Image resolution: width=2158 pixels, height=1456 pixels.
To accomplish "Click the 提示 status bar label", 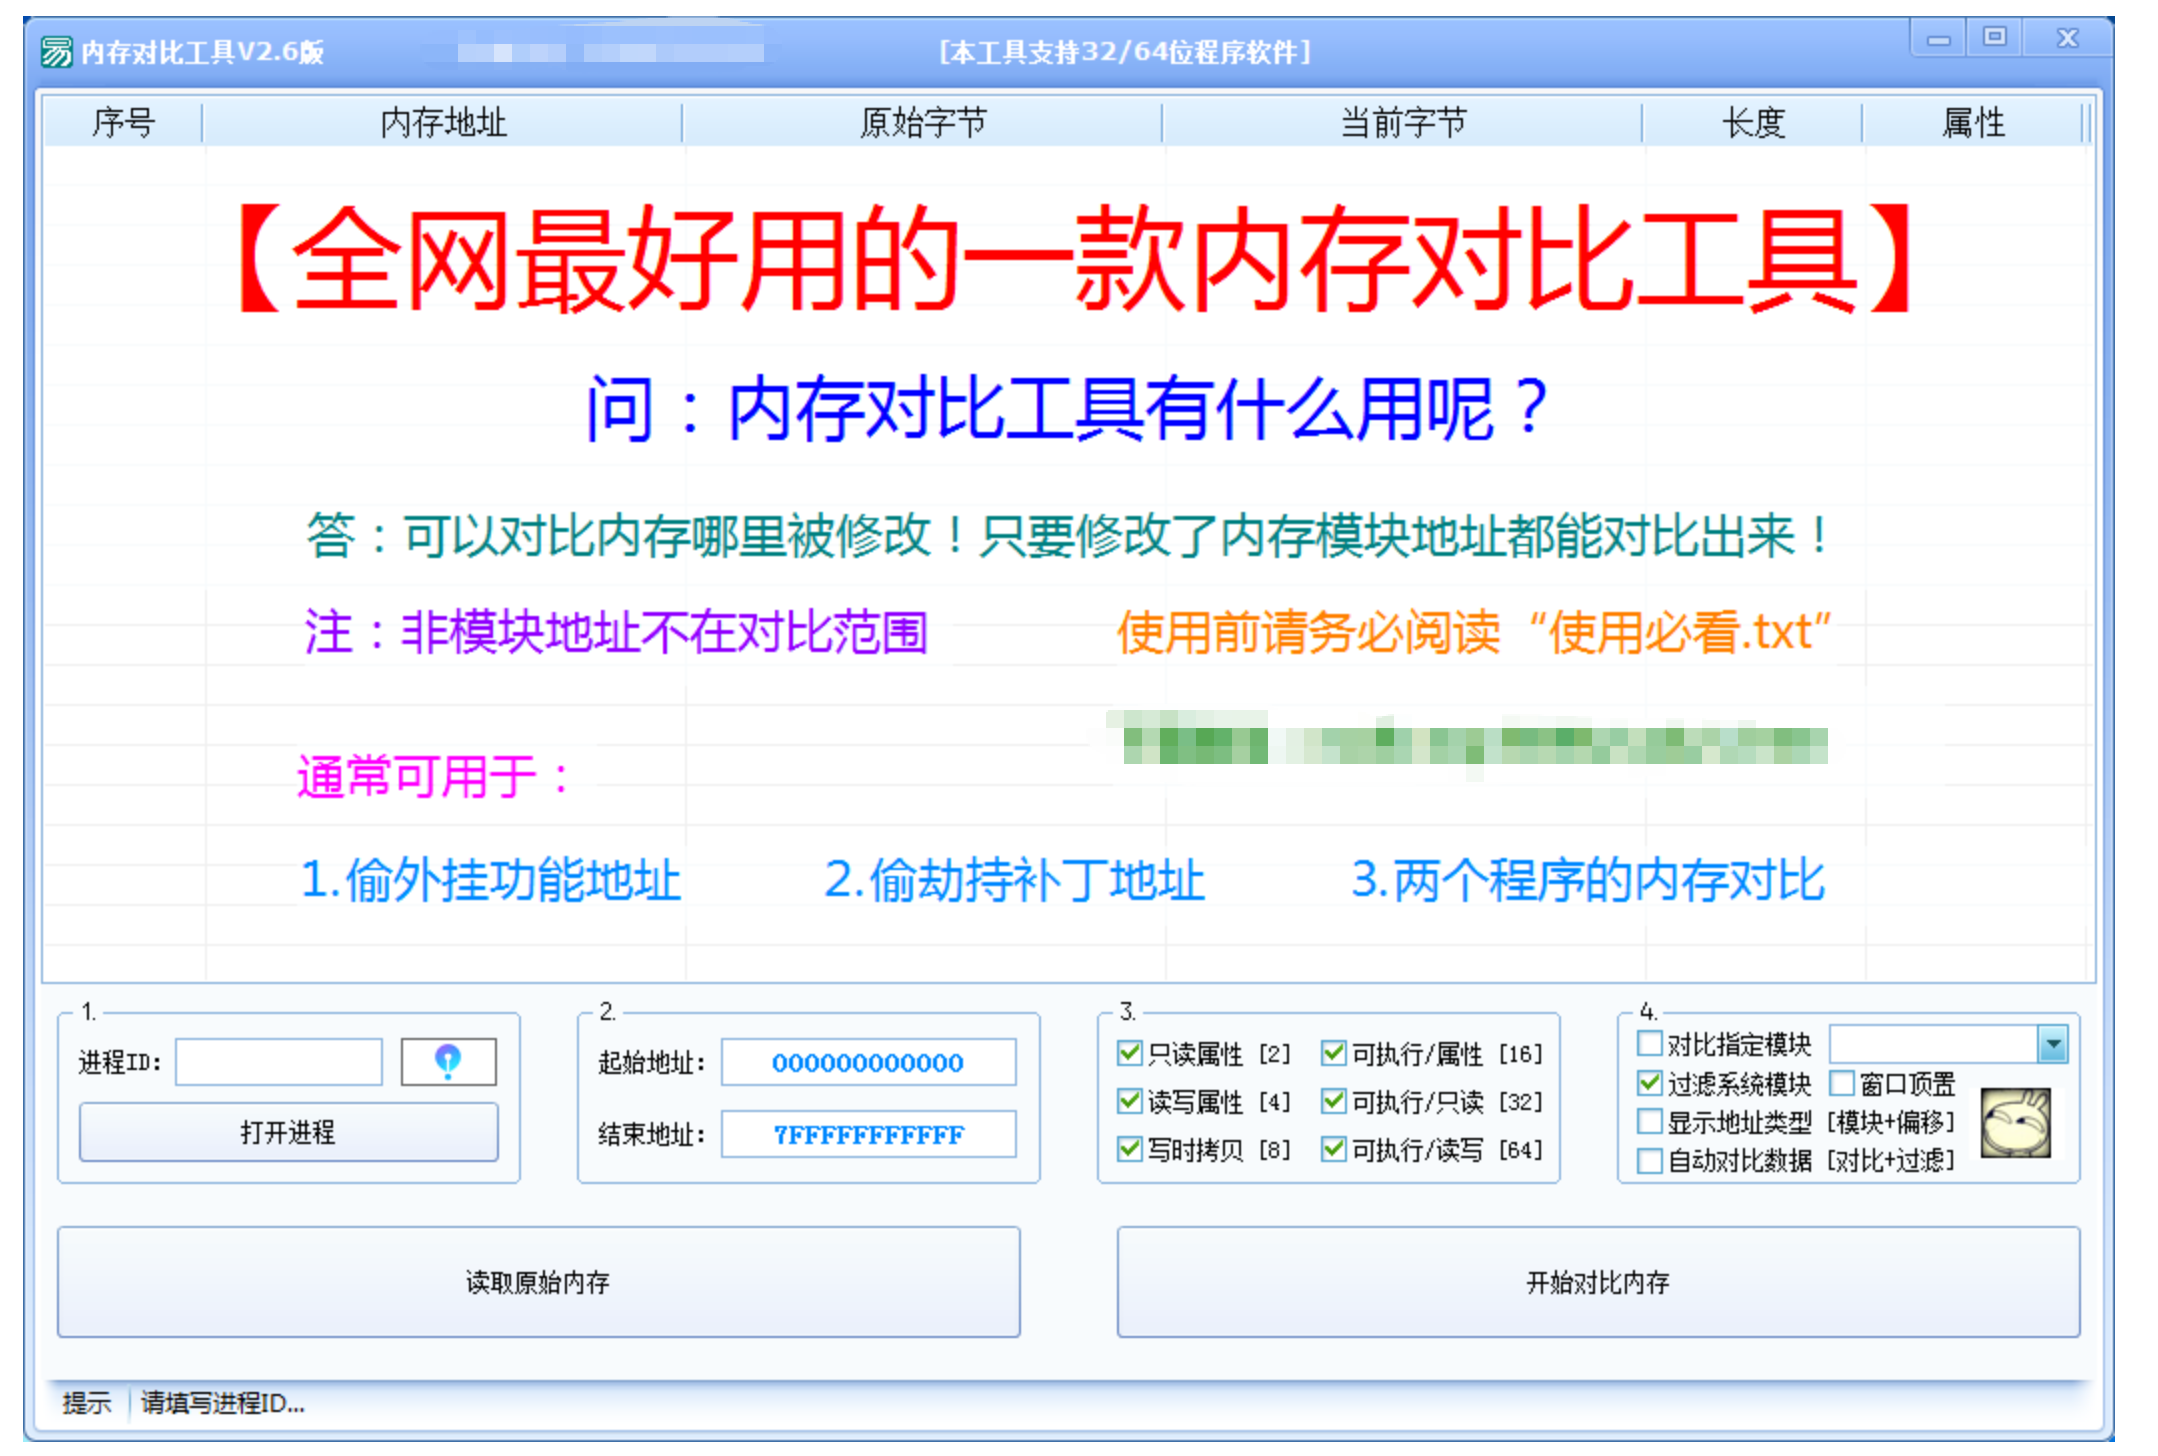I will [x=86, y=1402].
